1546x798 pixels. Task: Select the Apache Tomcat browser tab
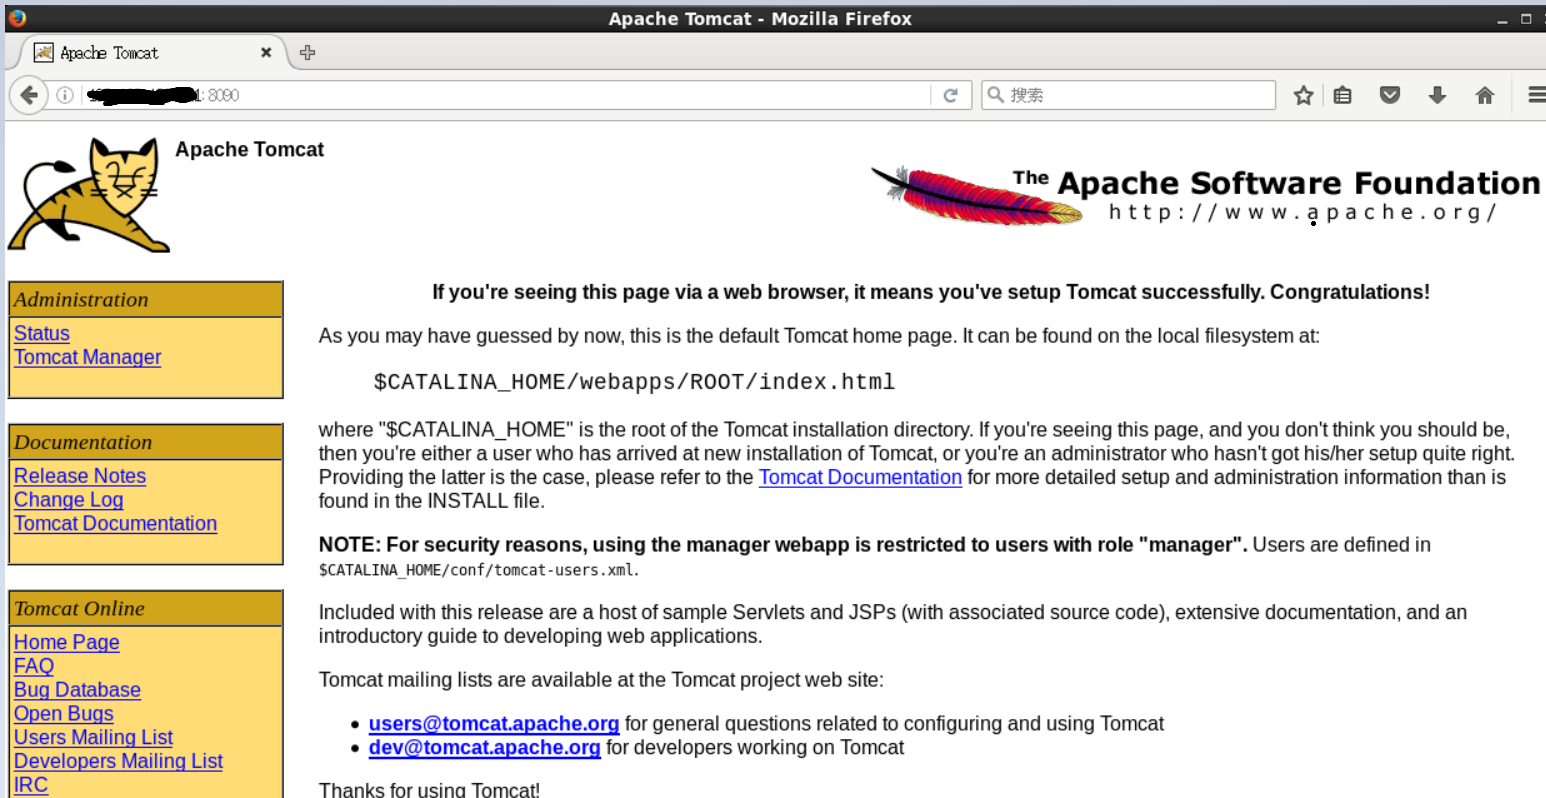(153, 53)
